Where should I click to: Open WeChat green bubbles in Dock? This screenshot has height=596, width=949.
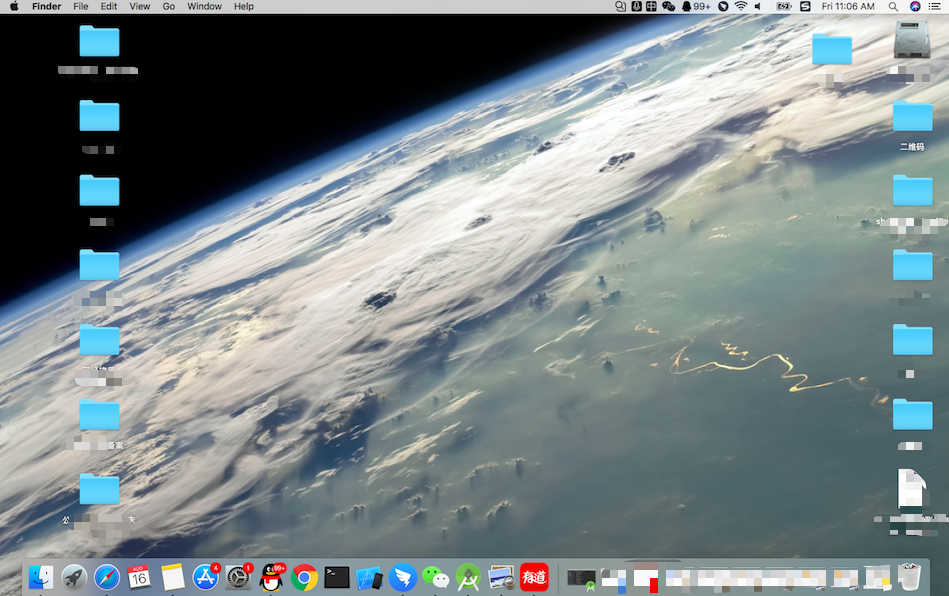click(x=435, y=577)
